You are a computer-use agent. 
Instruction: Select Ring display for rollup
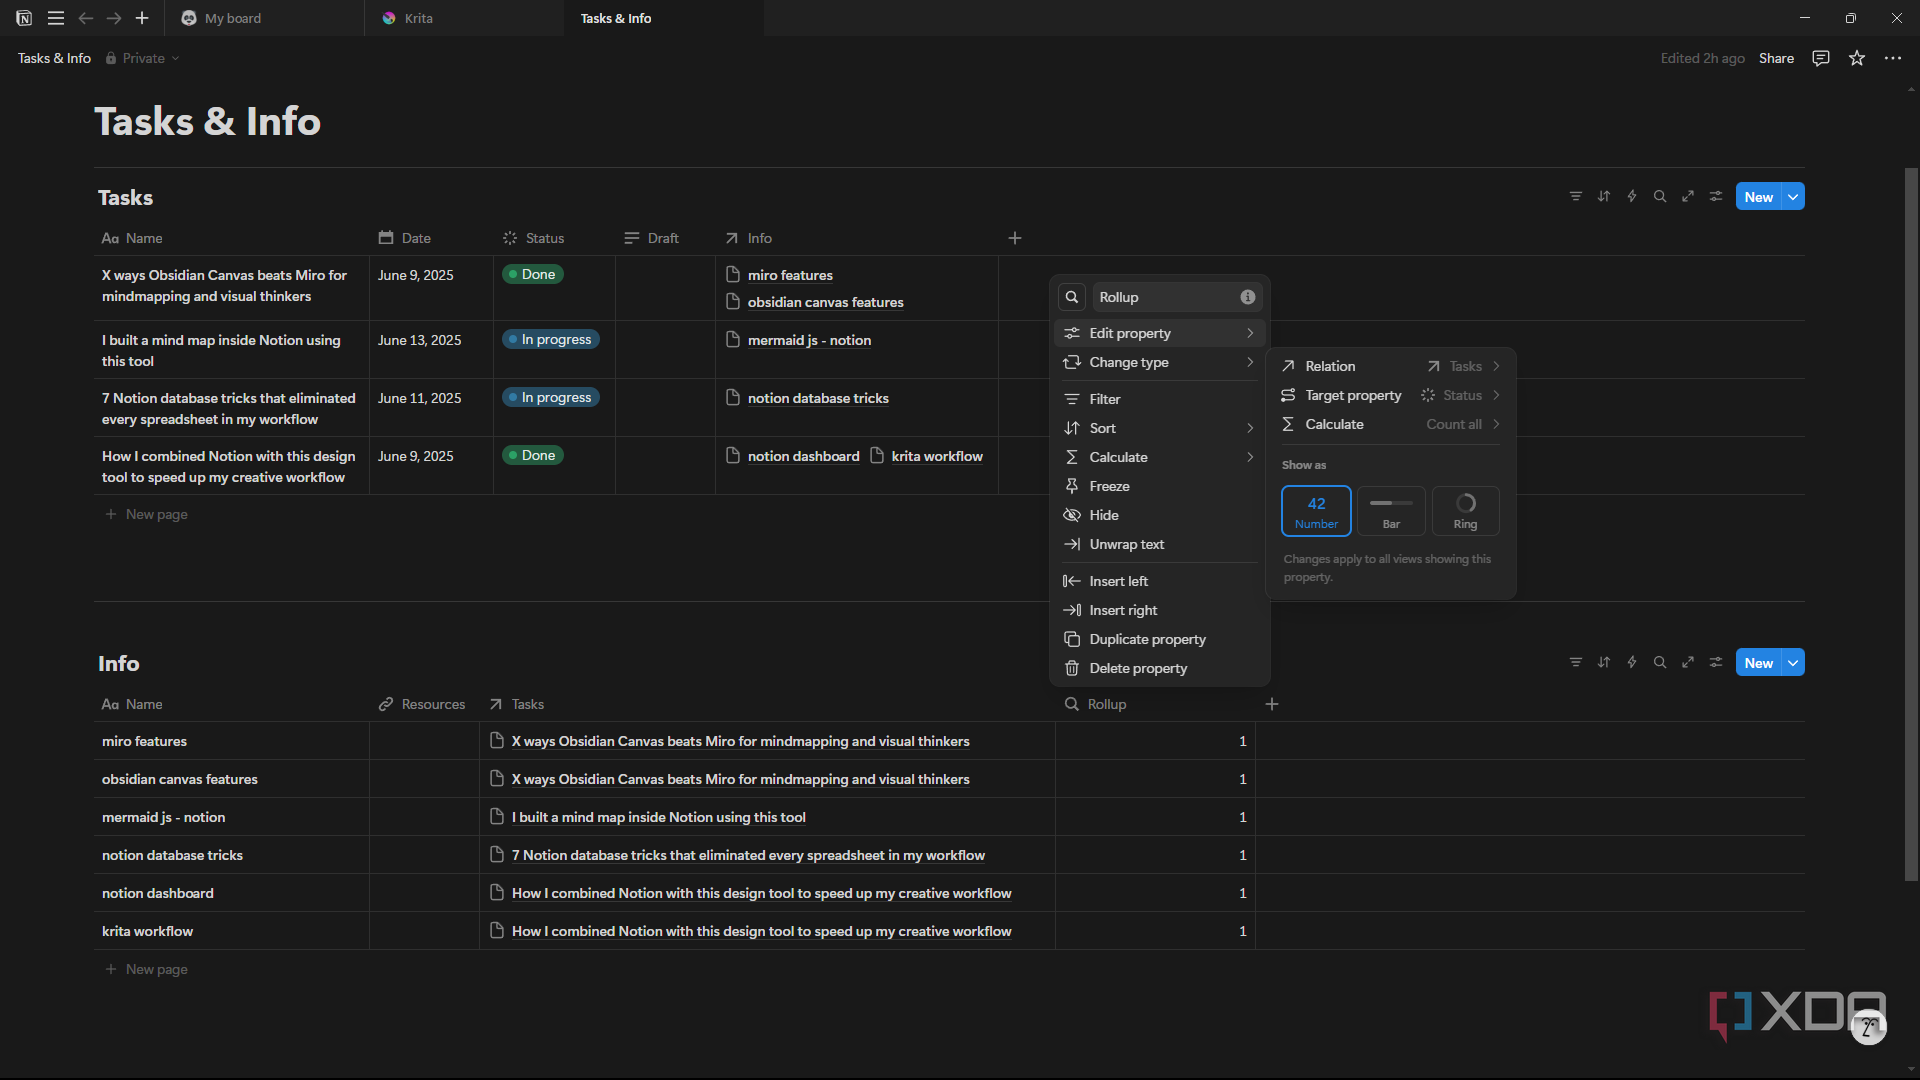[x=1465, y=511]
